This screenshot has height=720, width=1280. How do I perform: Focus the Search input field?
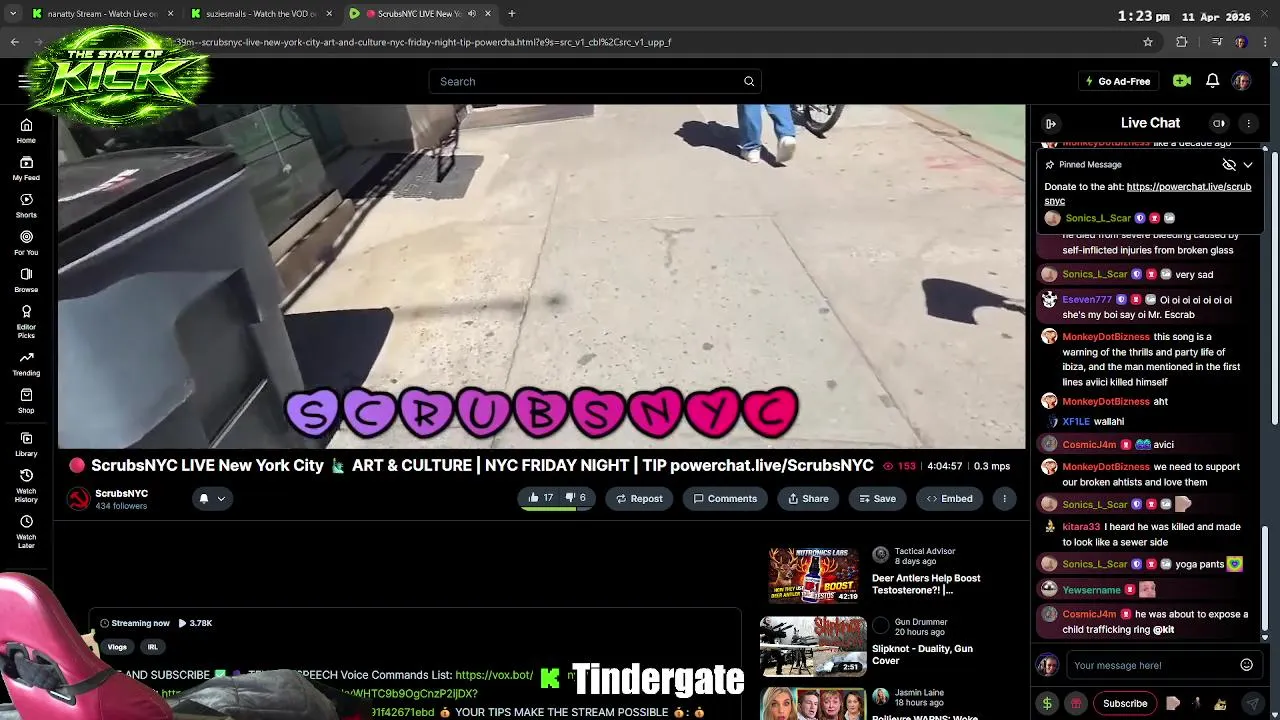[586, 81]
